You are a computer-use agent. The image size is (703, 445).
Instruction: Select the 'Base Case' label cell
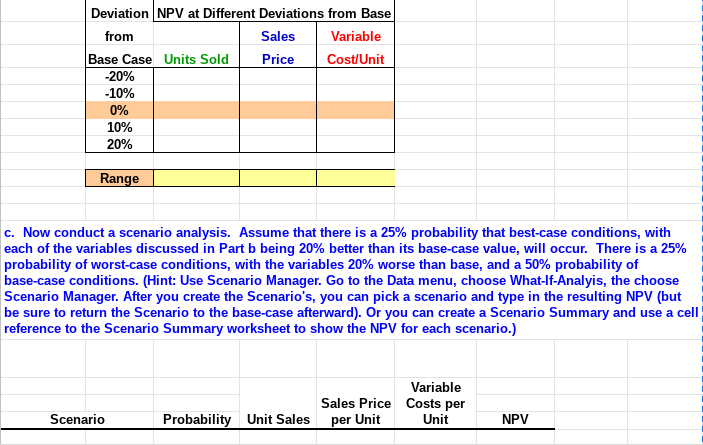[119, 59]
